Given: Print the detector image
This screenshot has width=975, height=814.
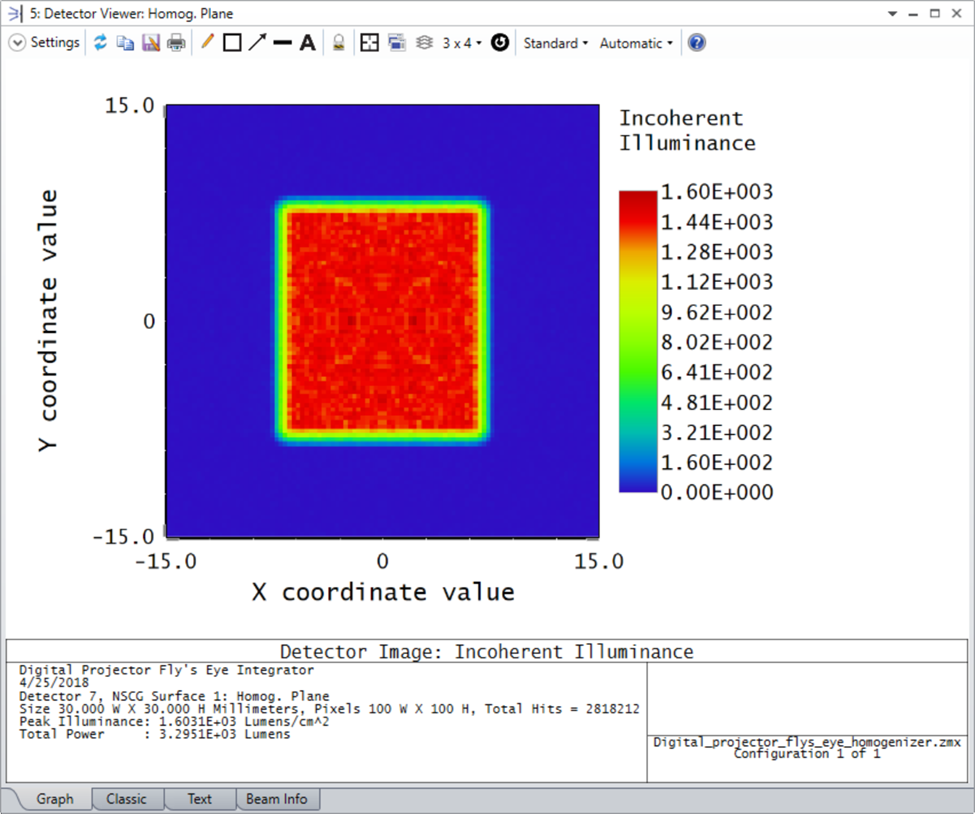Looking at the screenshot, I should (177, 42).
